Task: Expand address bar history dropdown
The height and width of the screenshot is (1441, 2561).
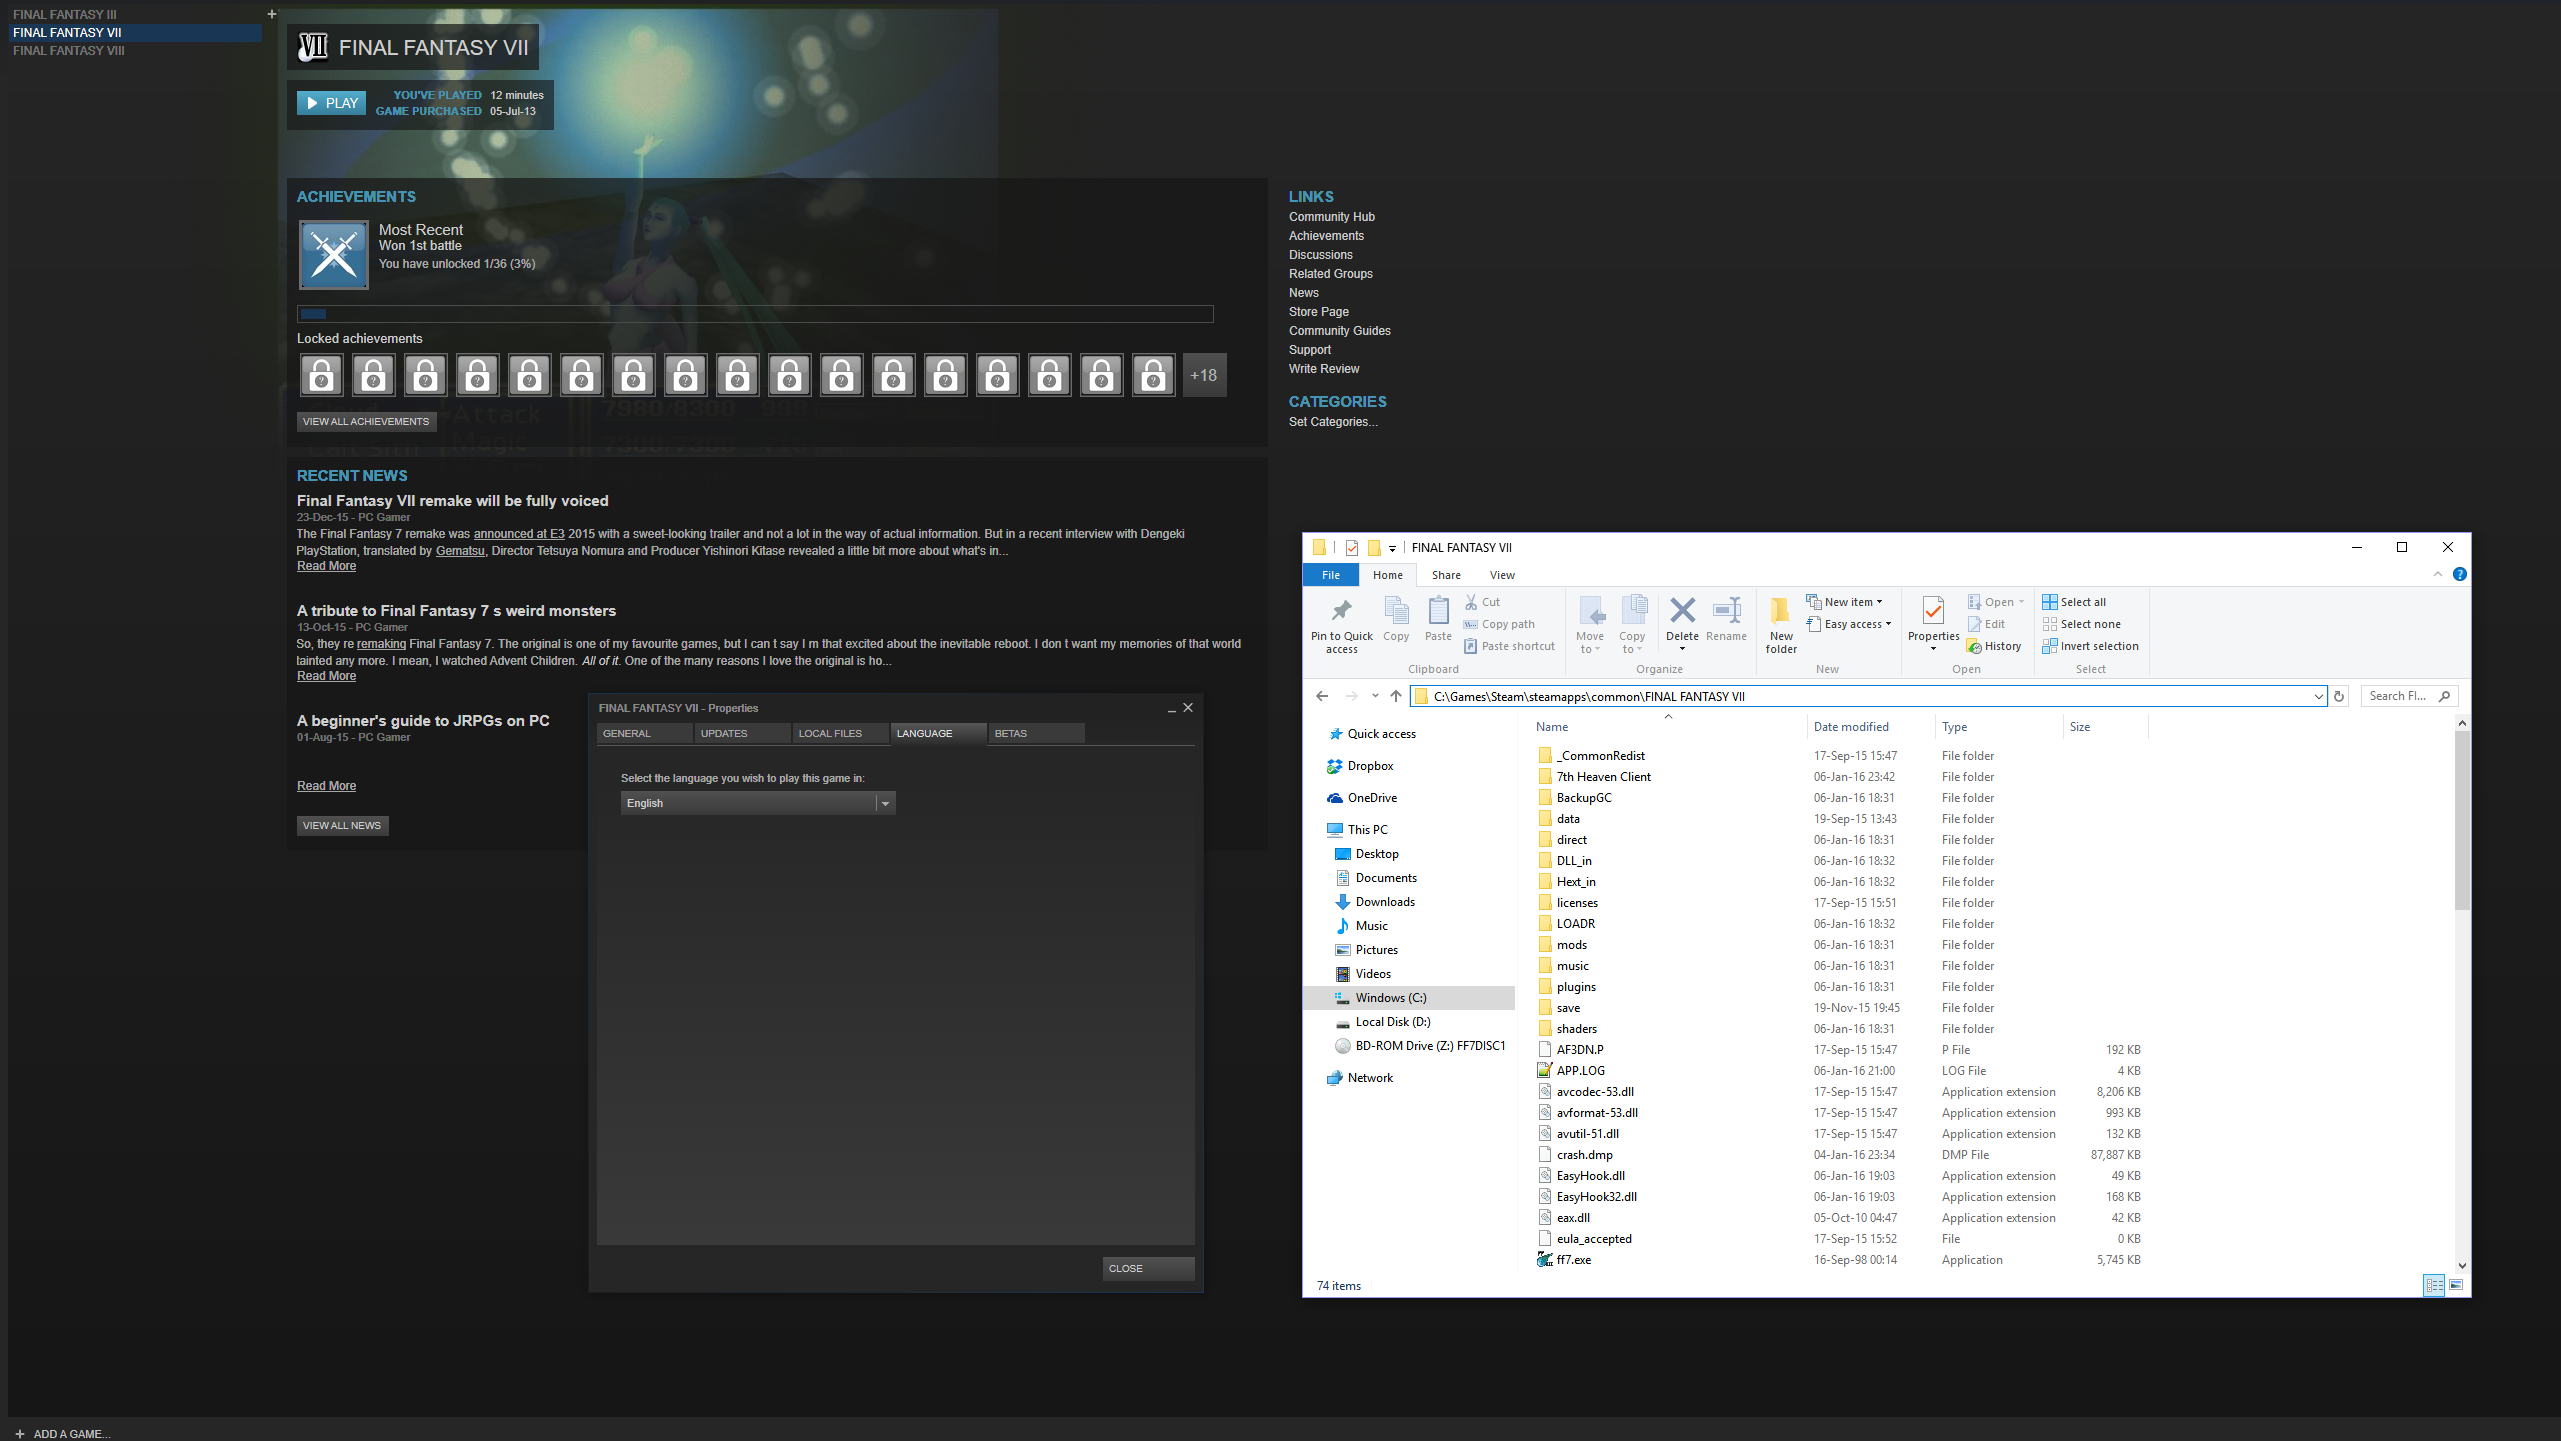Action: pos(2318,696)
